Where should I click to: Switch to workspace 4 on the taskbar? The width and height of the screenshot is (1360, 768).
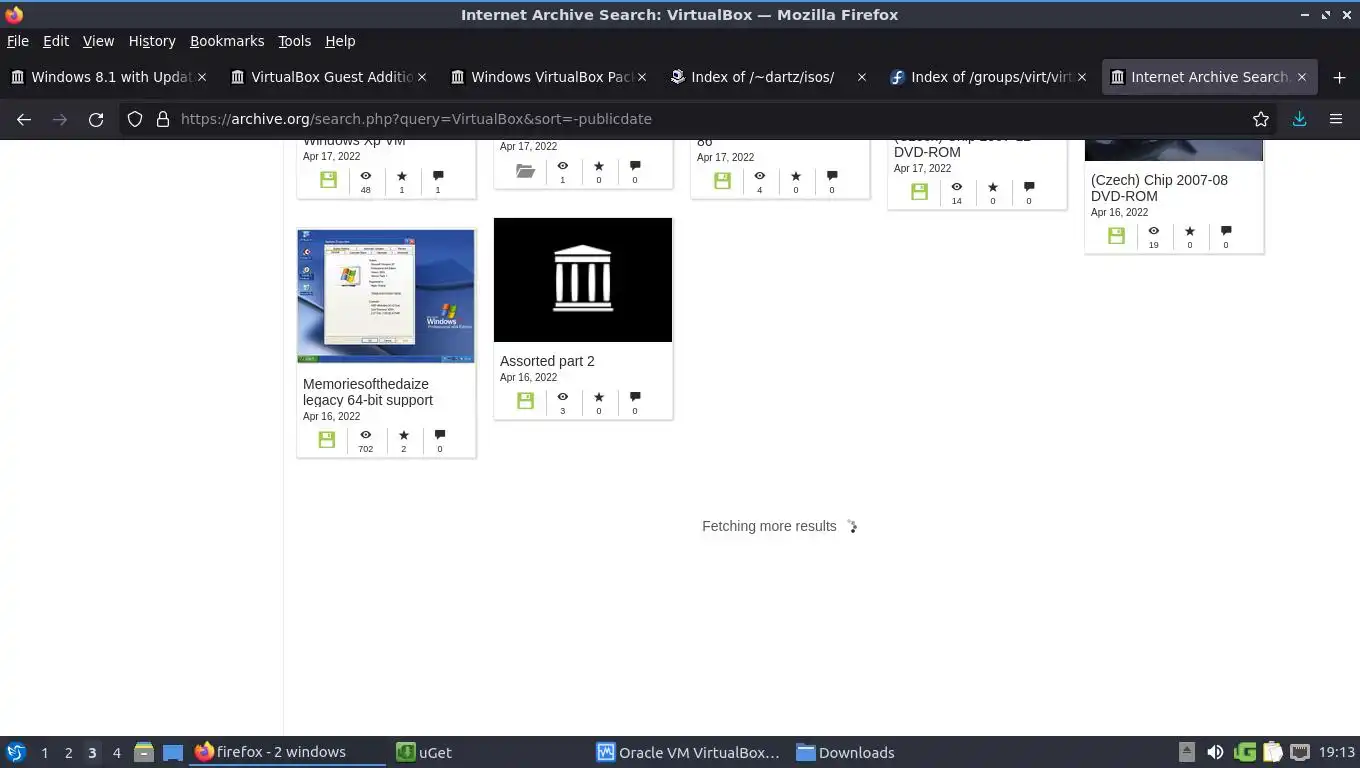point(117,753)
